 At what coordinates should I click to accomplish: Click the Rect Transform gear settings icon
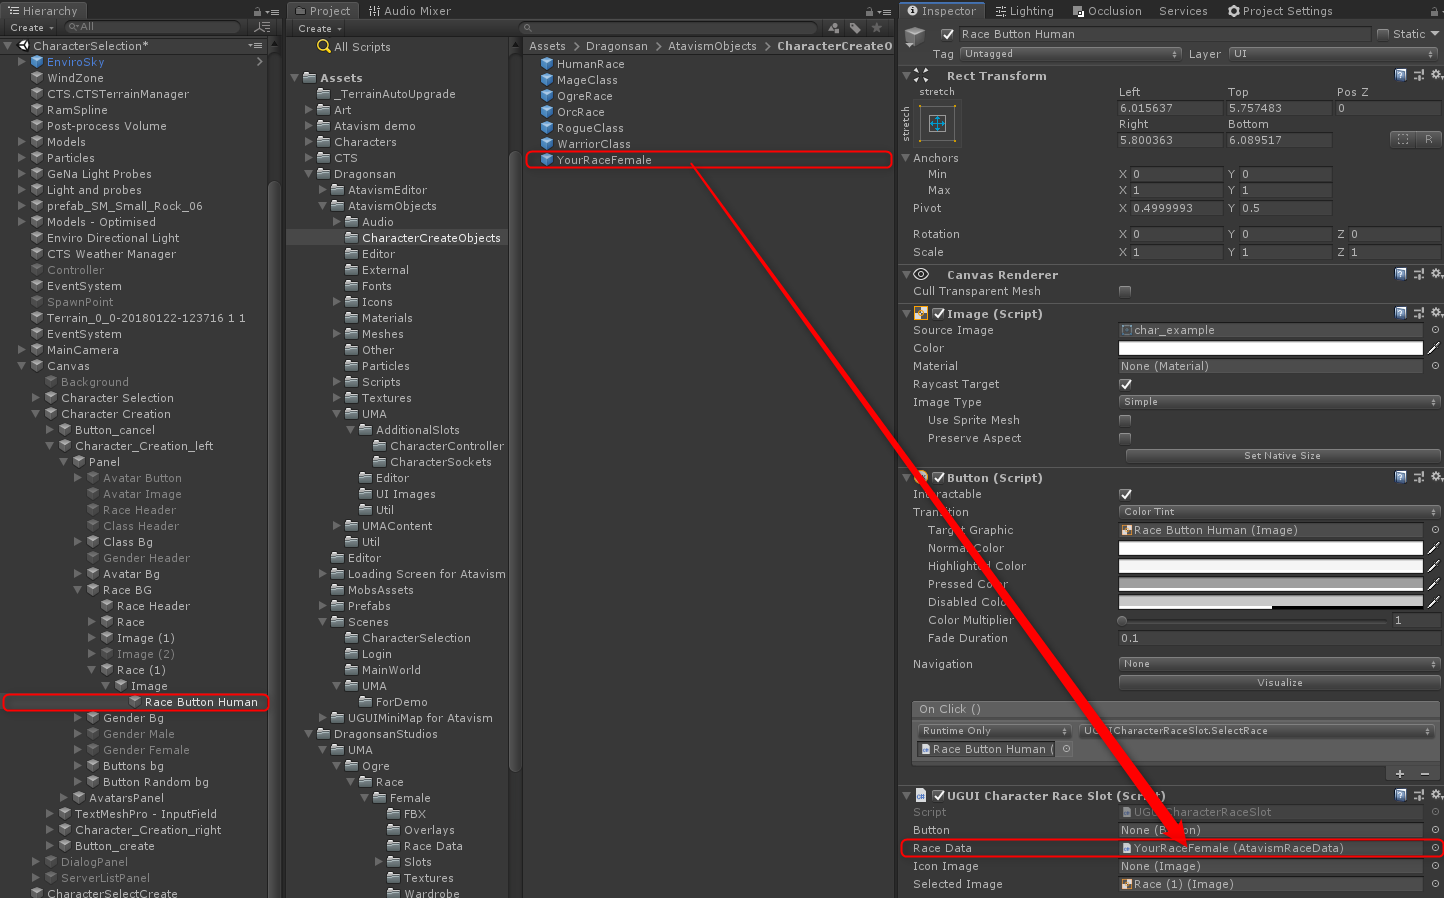point(1436,75)
